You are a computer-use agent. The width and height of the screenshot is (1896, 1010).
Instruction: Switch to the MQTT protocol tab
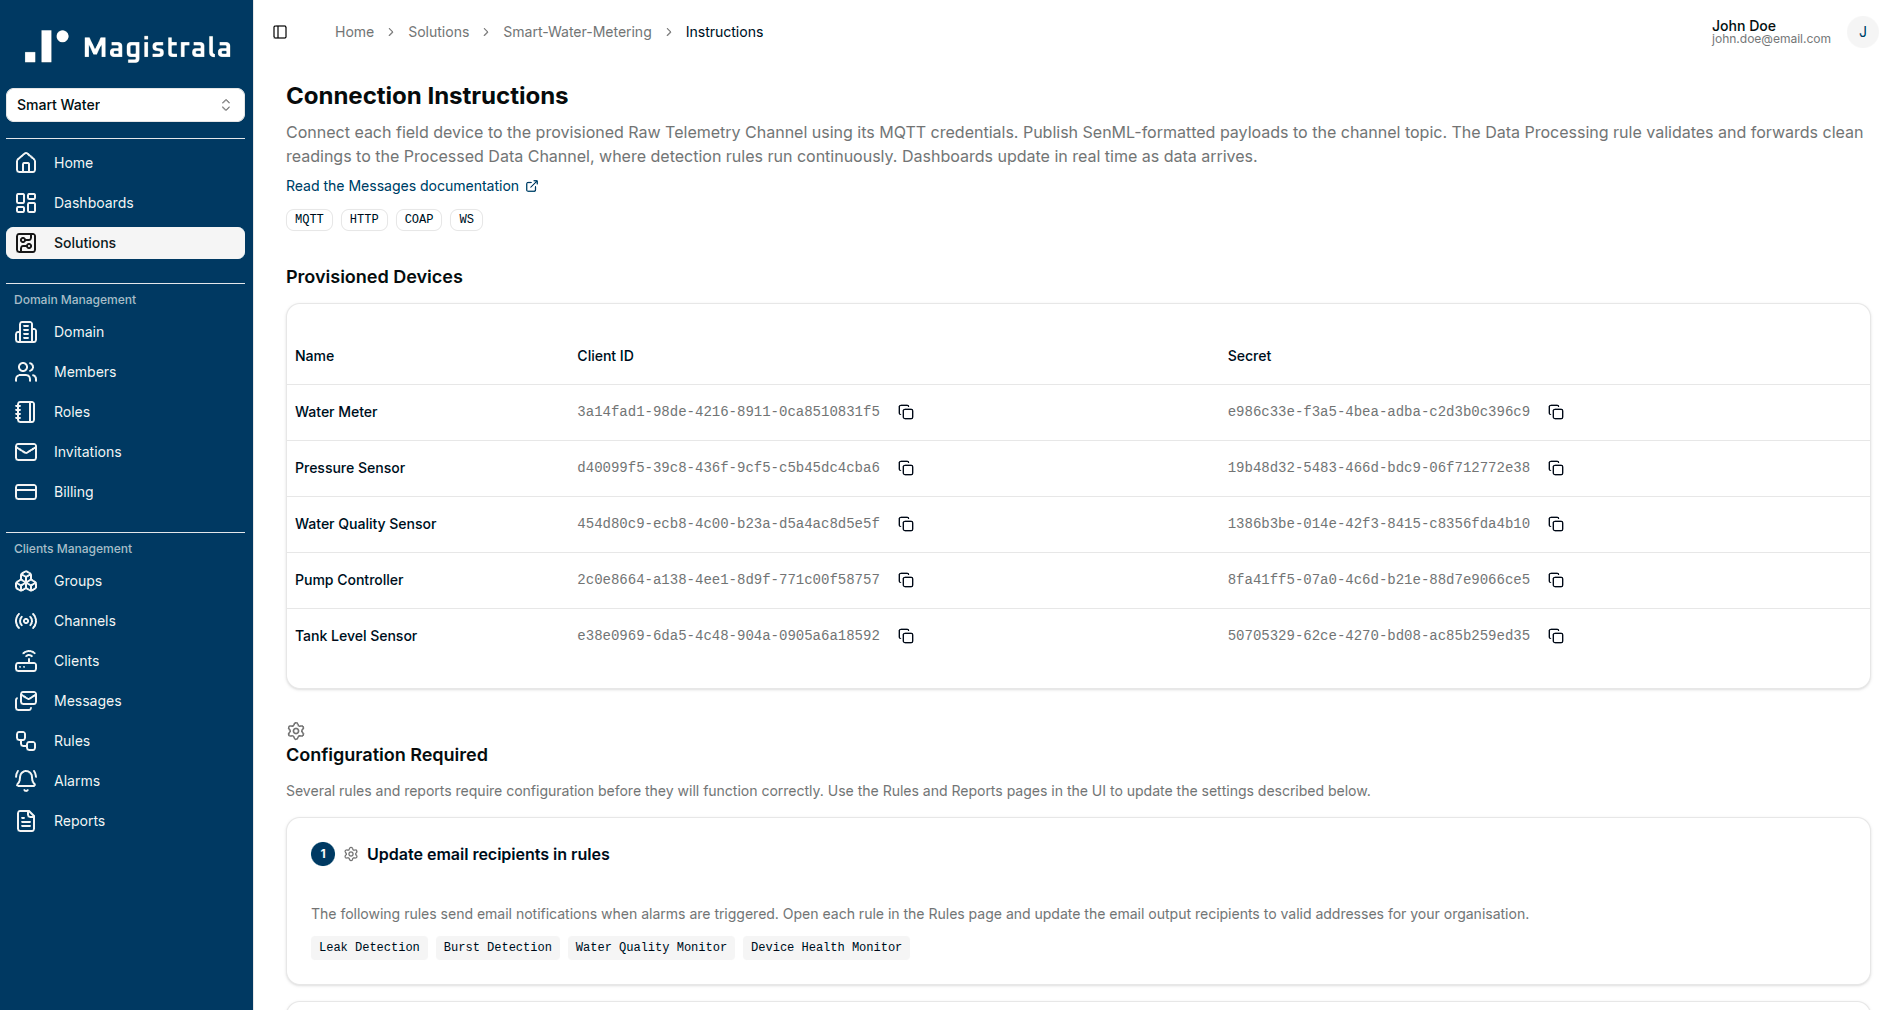click(x=309, y=219)
